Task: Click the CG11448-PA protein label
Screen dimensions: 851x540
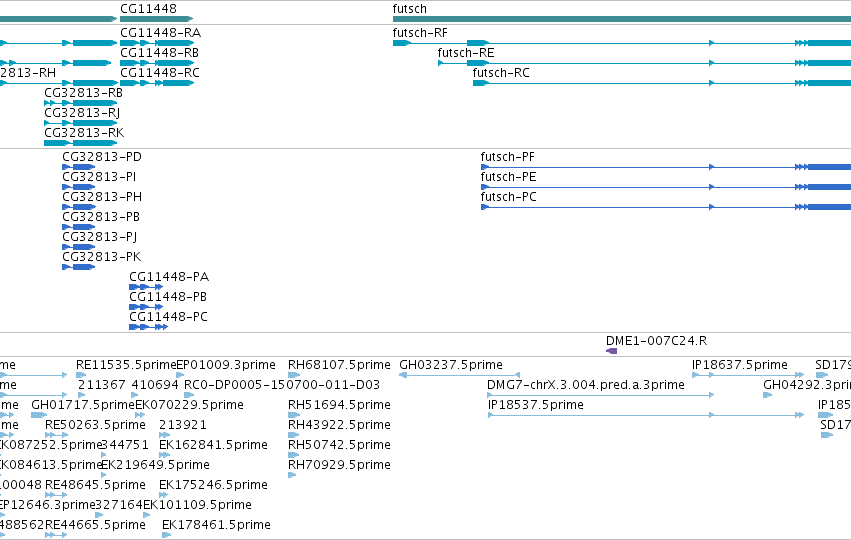Action: point(169,277)
